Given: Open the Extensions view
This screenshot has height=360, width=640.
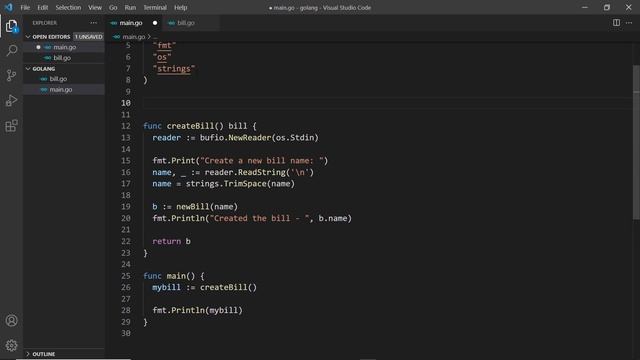Looking at the screenshot, I should 11,126.
